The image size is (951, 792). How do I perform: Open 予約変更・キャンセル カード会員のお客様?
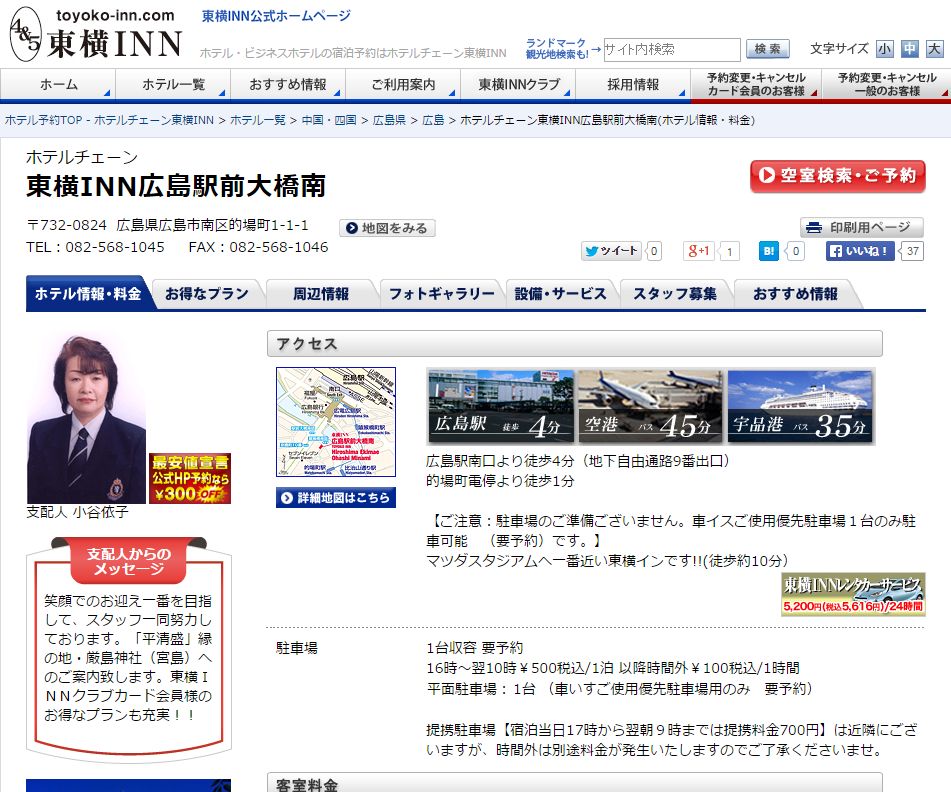point(756,84)
